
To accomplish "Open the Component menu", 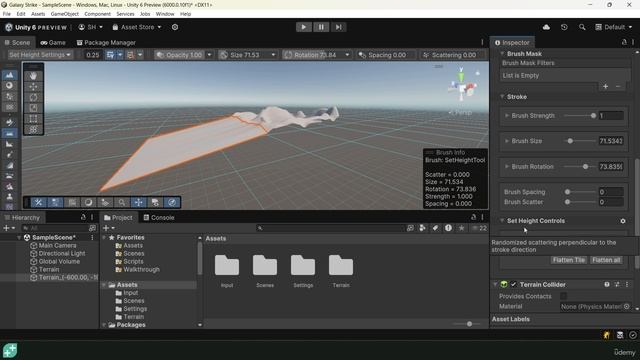I will coord(98,14).
